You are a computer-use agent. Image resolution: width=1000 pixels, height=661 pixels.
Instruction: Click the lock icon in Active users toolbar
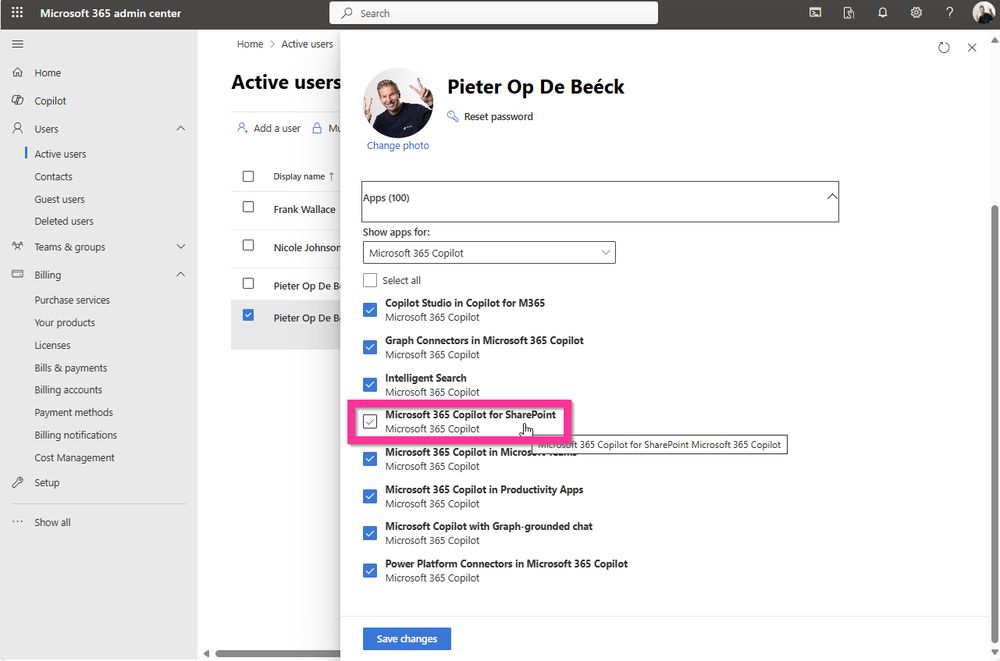pos(317,128)
